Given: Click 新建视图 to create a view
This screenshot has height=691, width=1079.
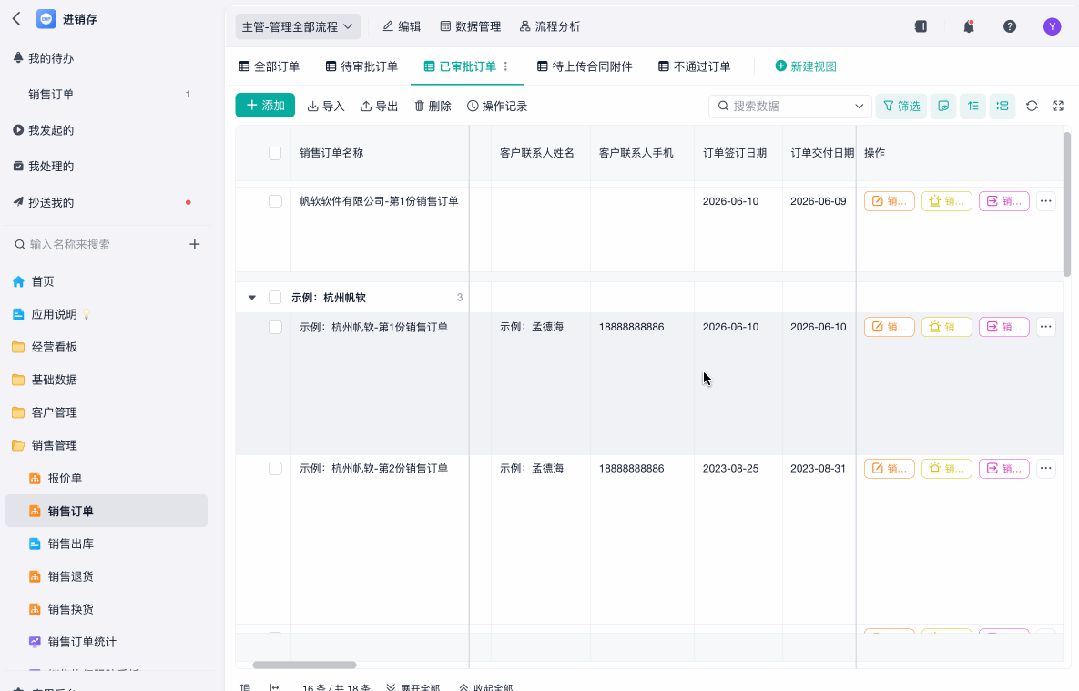Looking at the screenshot, I should pos(806,67).
